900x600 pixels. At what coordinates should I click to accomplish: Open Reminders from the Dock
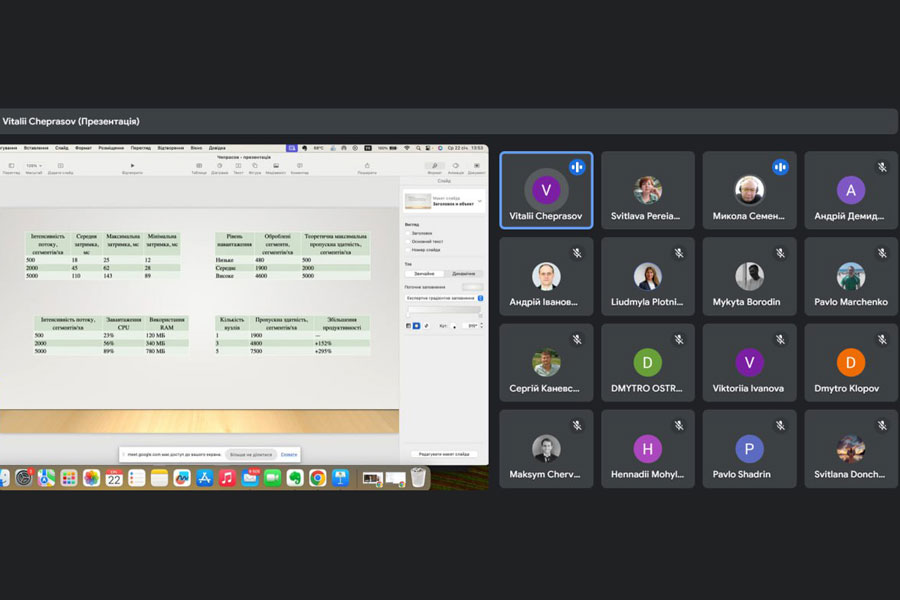[x=137, y=478]
